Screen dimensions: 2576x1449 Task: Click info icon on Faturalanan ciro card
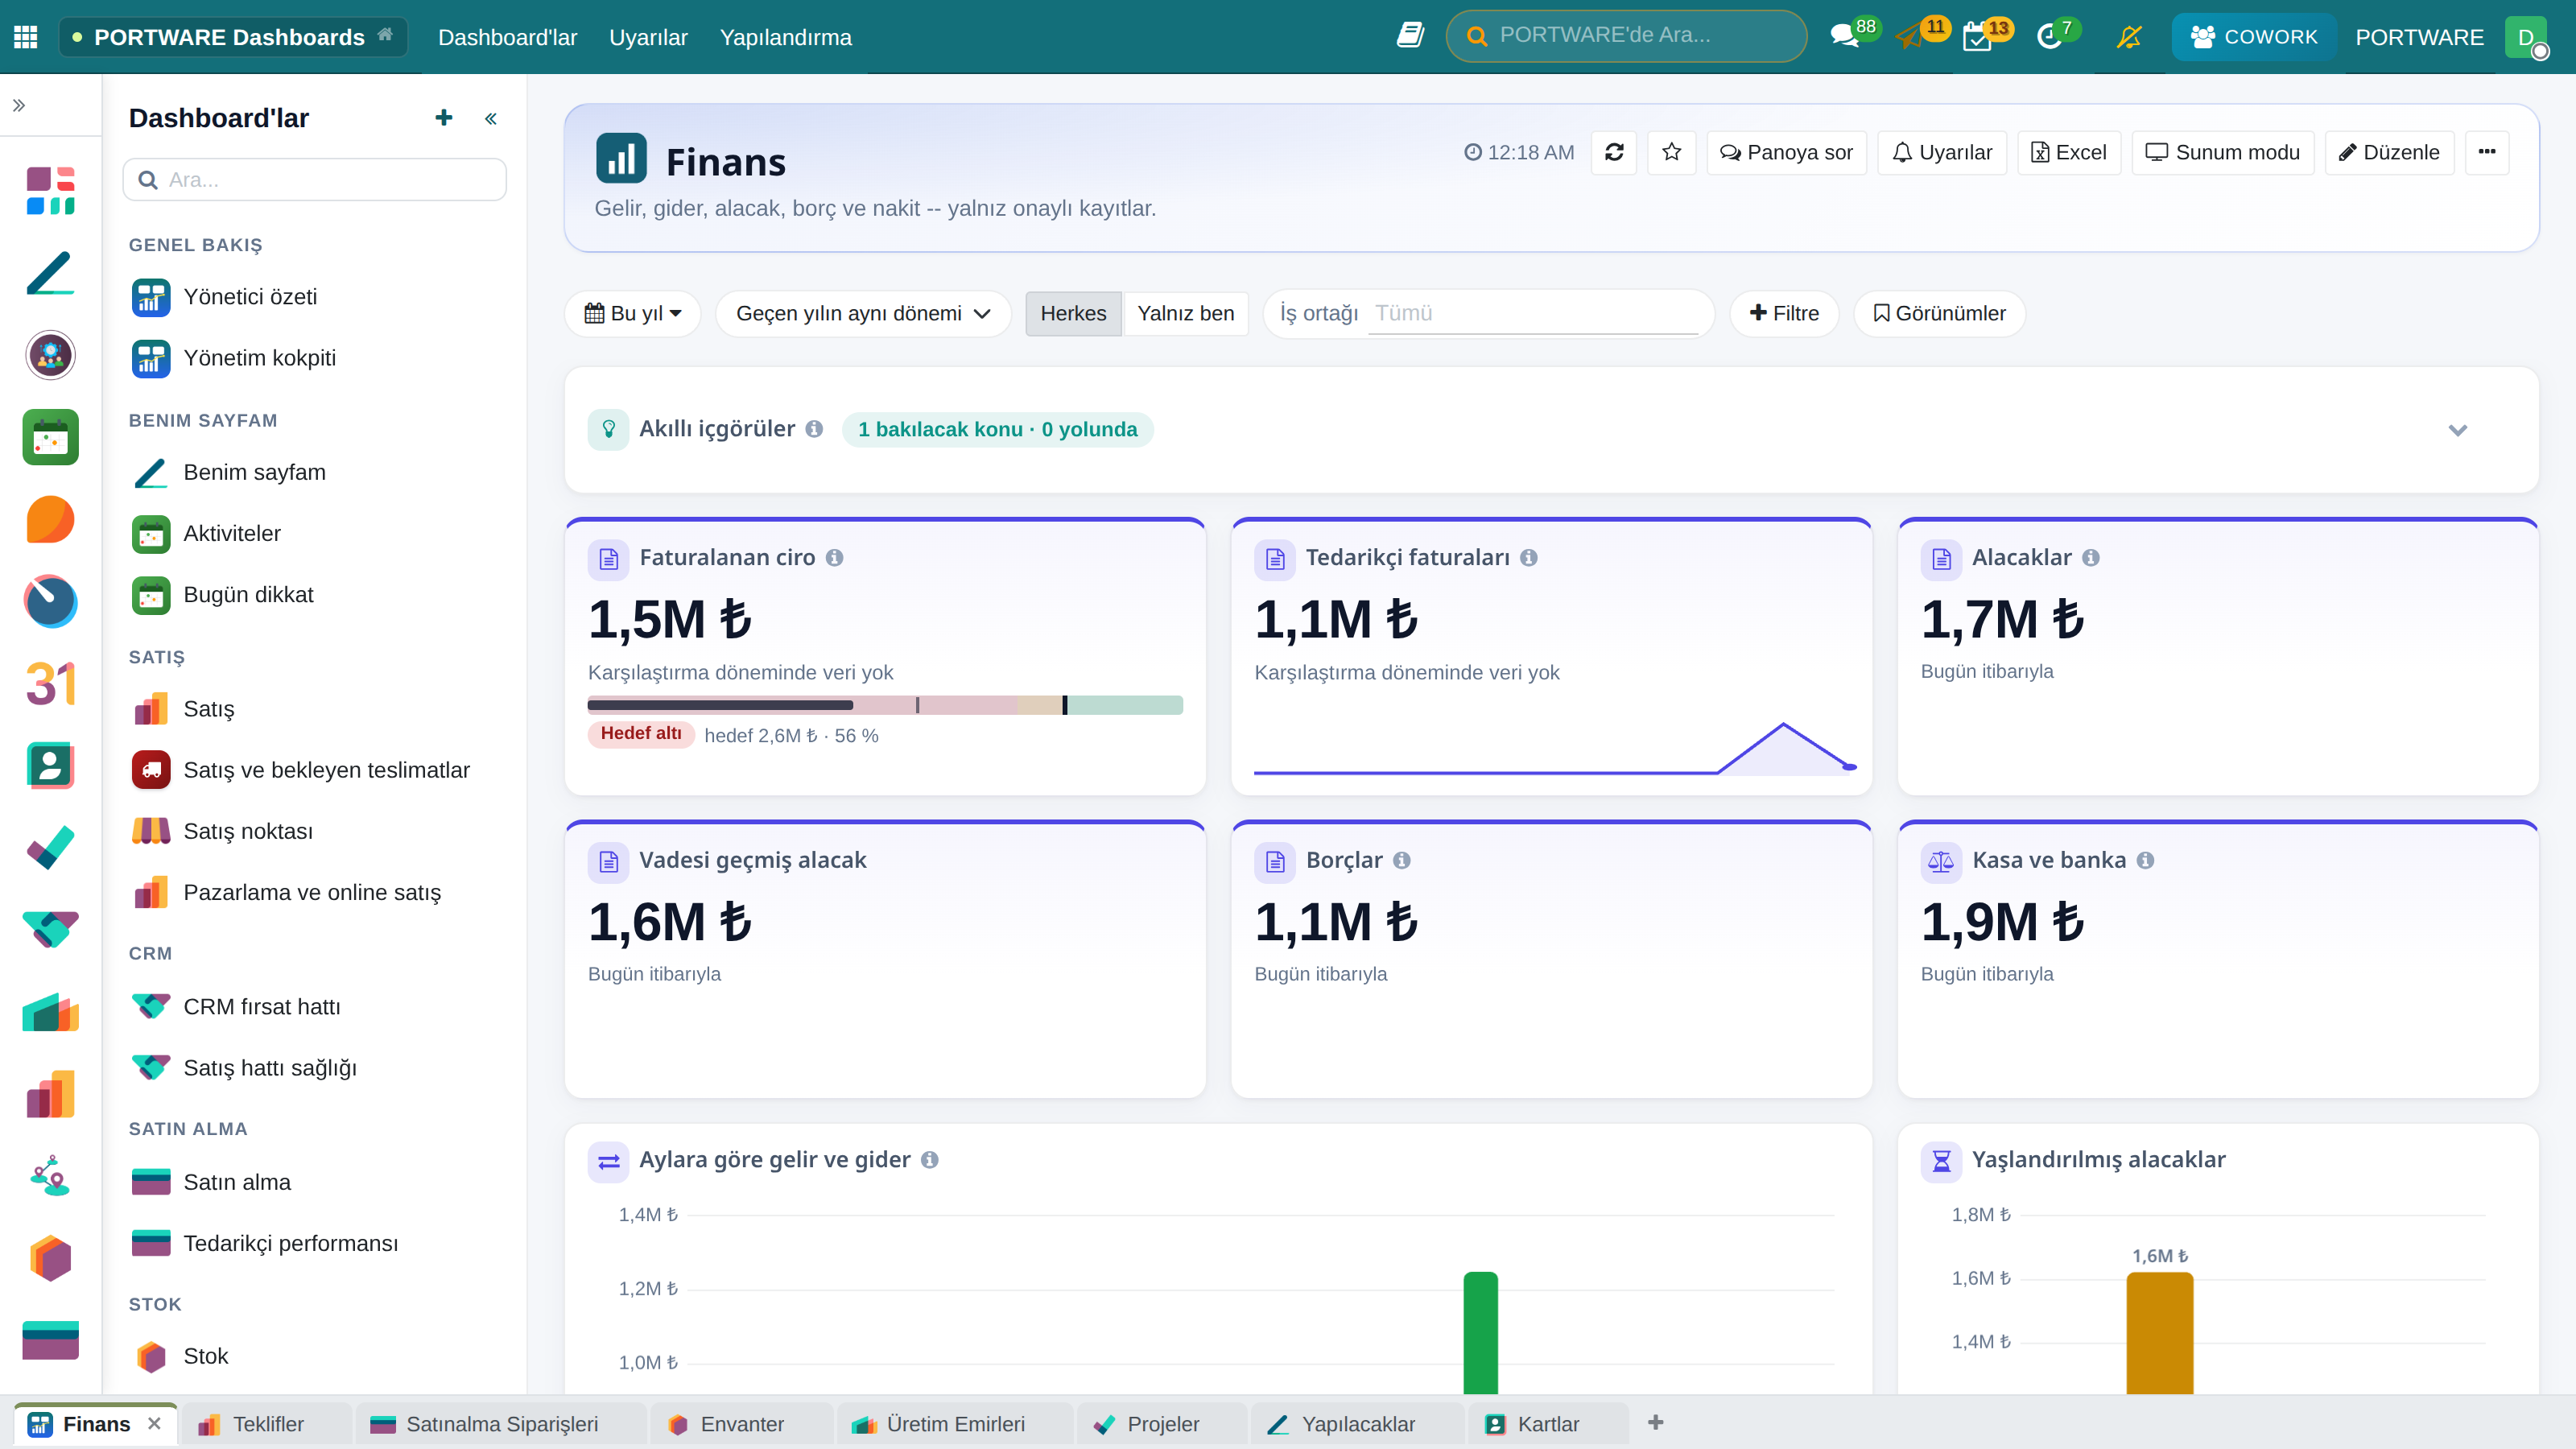click(x=834, y=558)
